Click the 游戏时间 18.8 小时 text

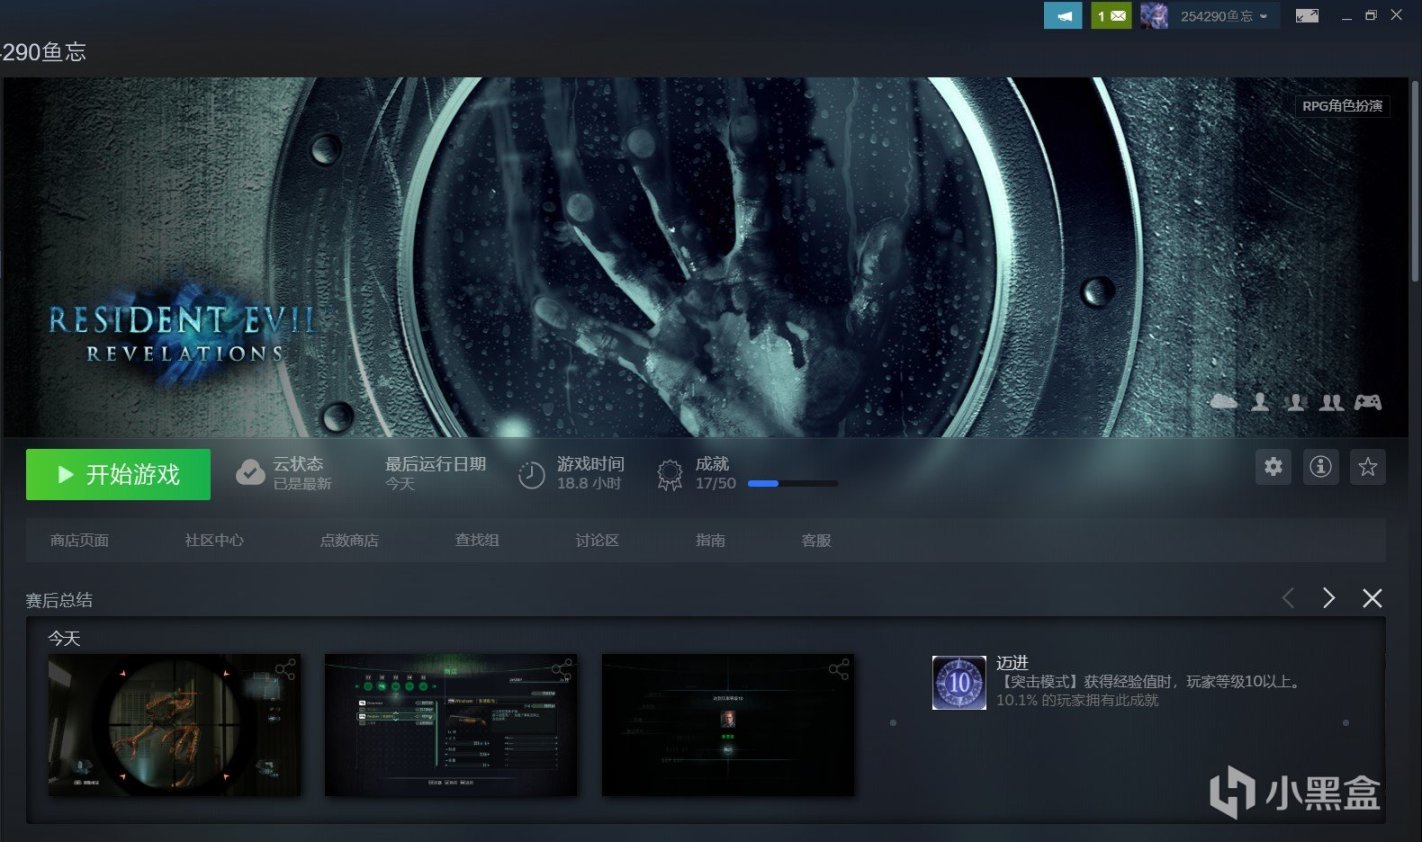[x=590, y=473]
